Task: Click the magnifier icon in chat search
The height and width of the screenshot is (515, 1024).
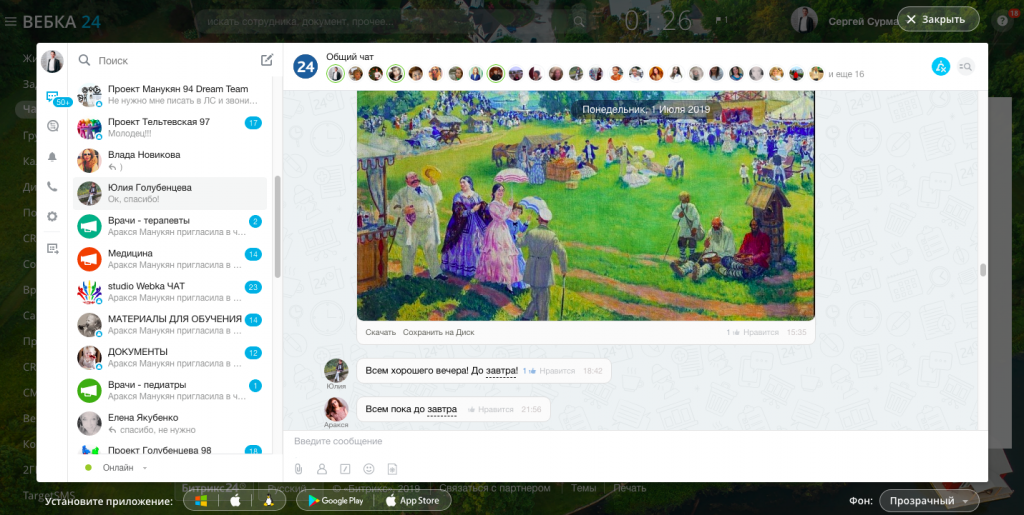Action: (84, 60)
